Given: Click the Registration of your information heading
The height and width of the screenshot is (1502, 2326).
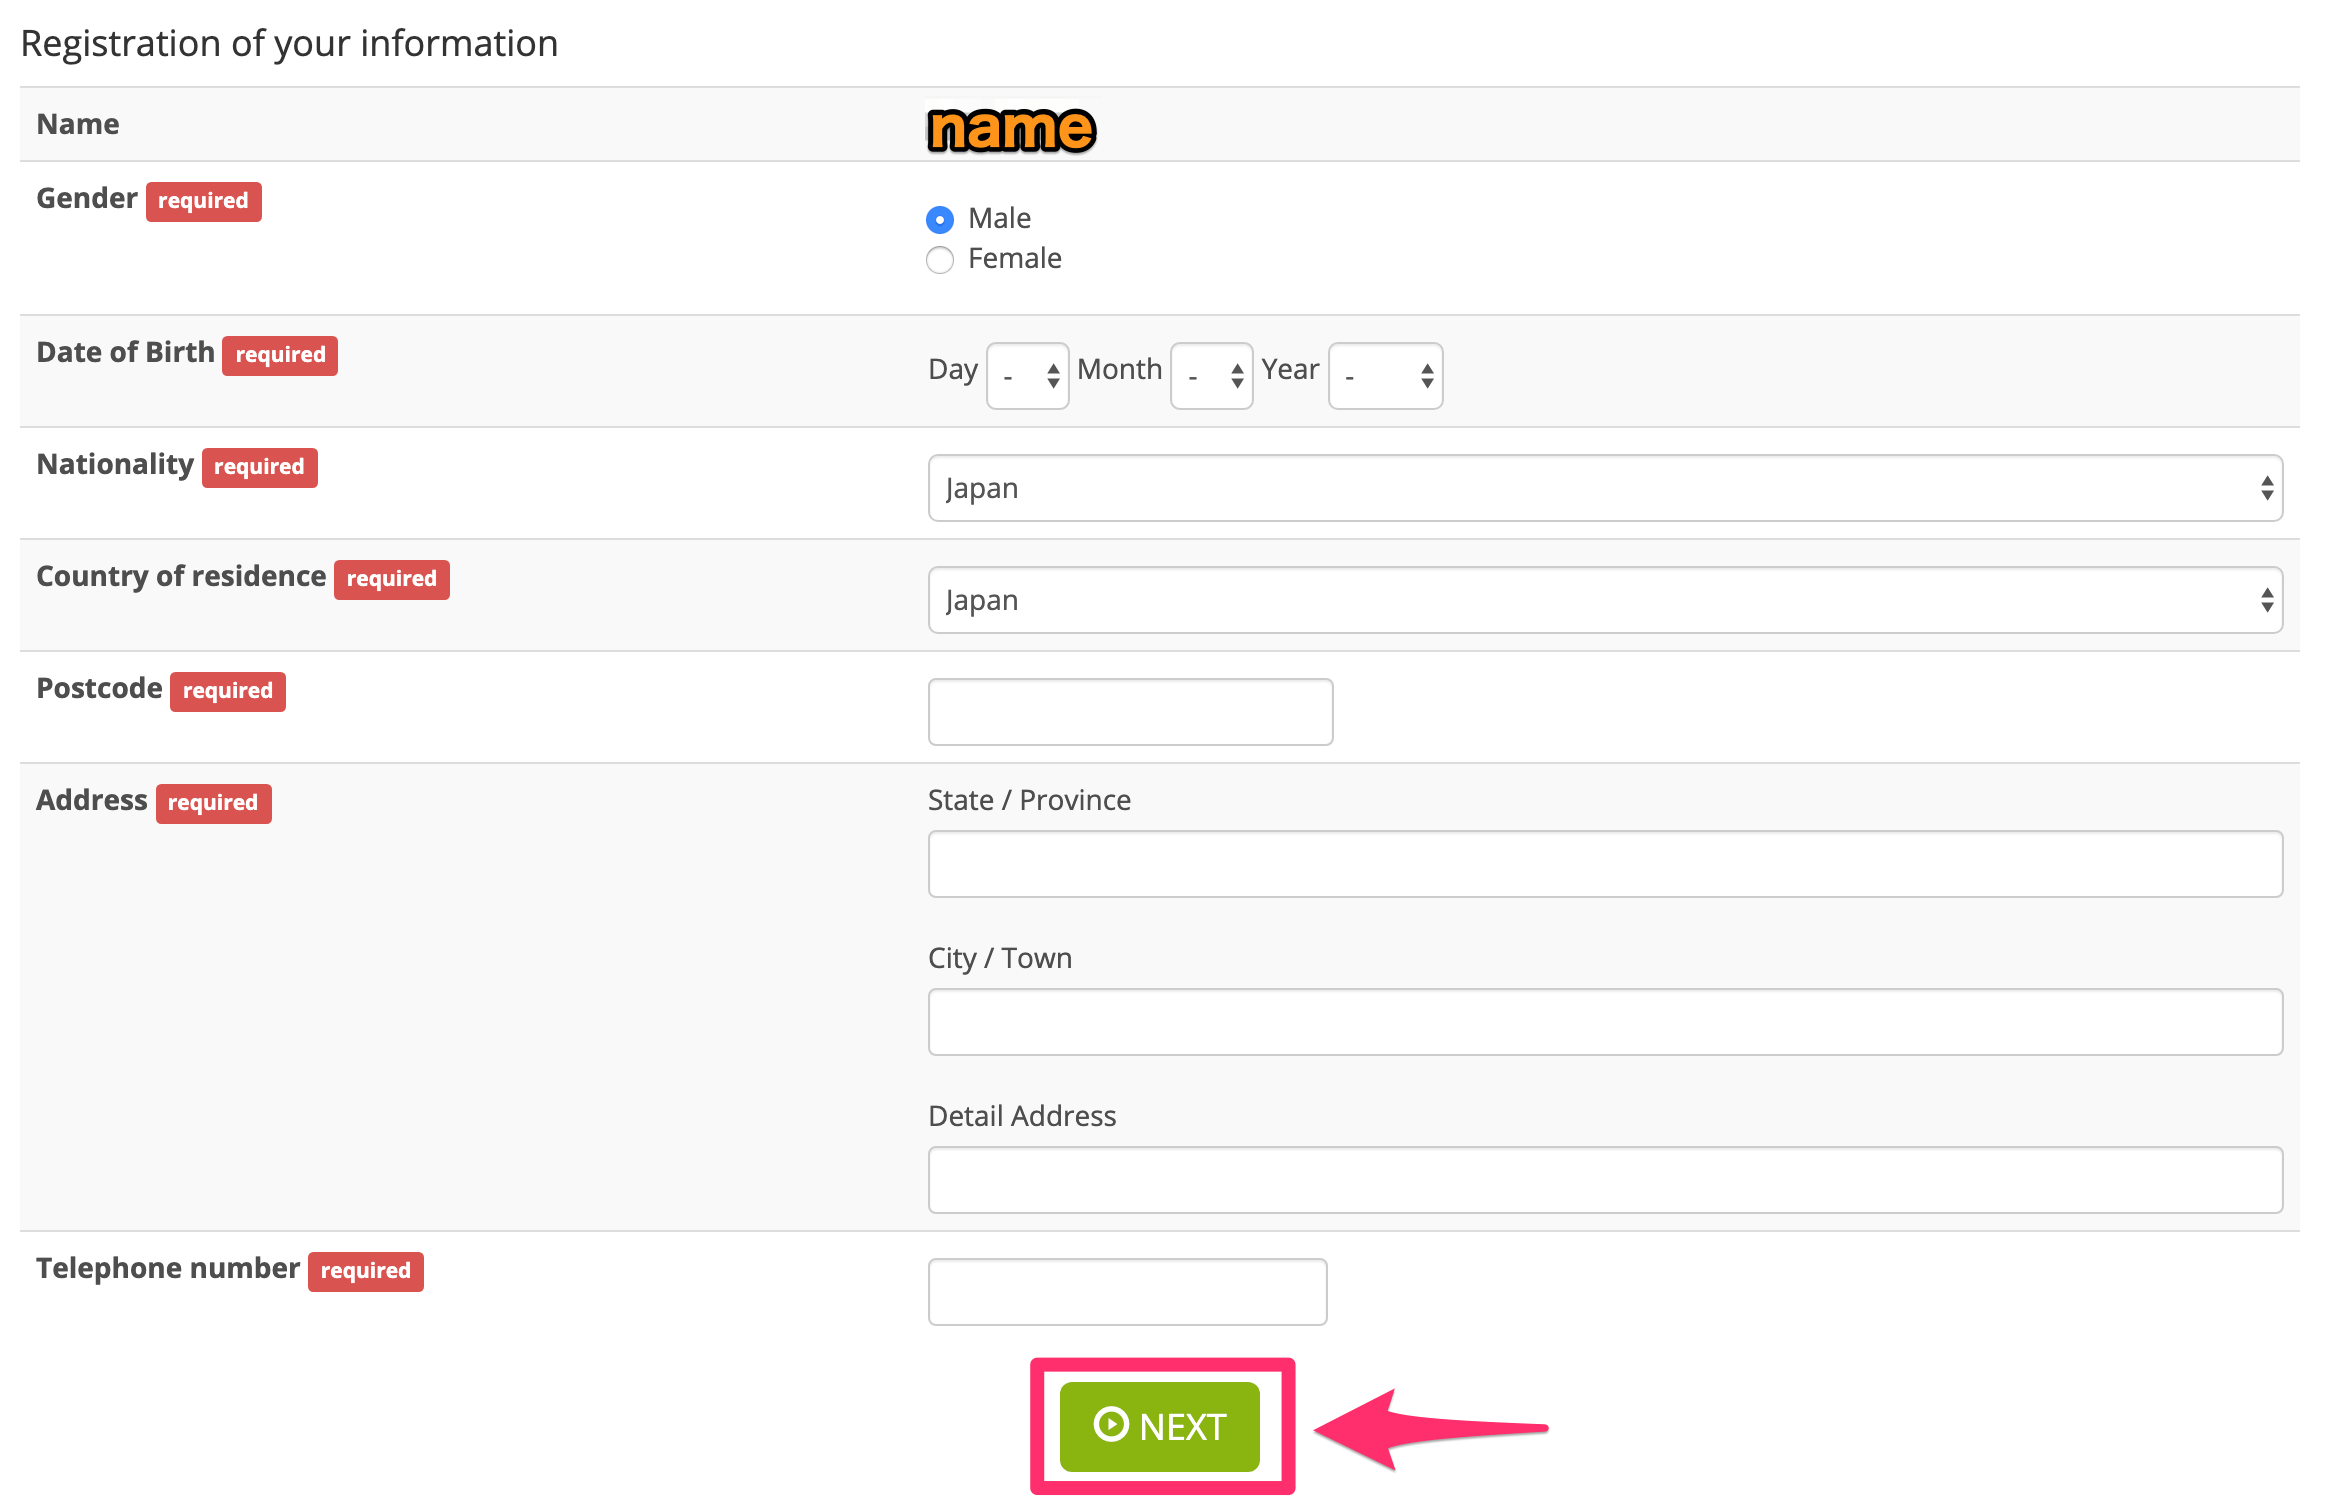Looking at the screenshot, I should click(289, 44).
